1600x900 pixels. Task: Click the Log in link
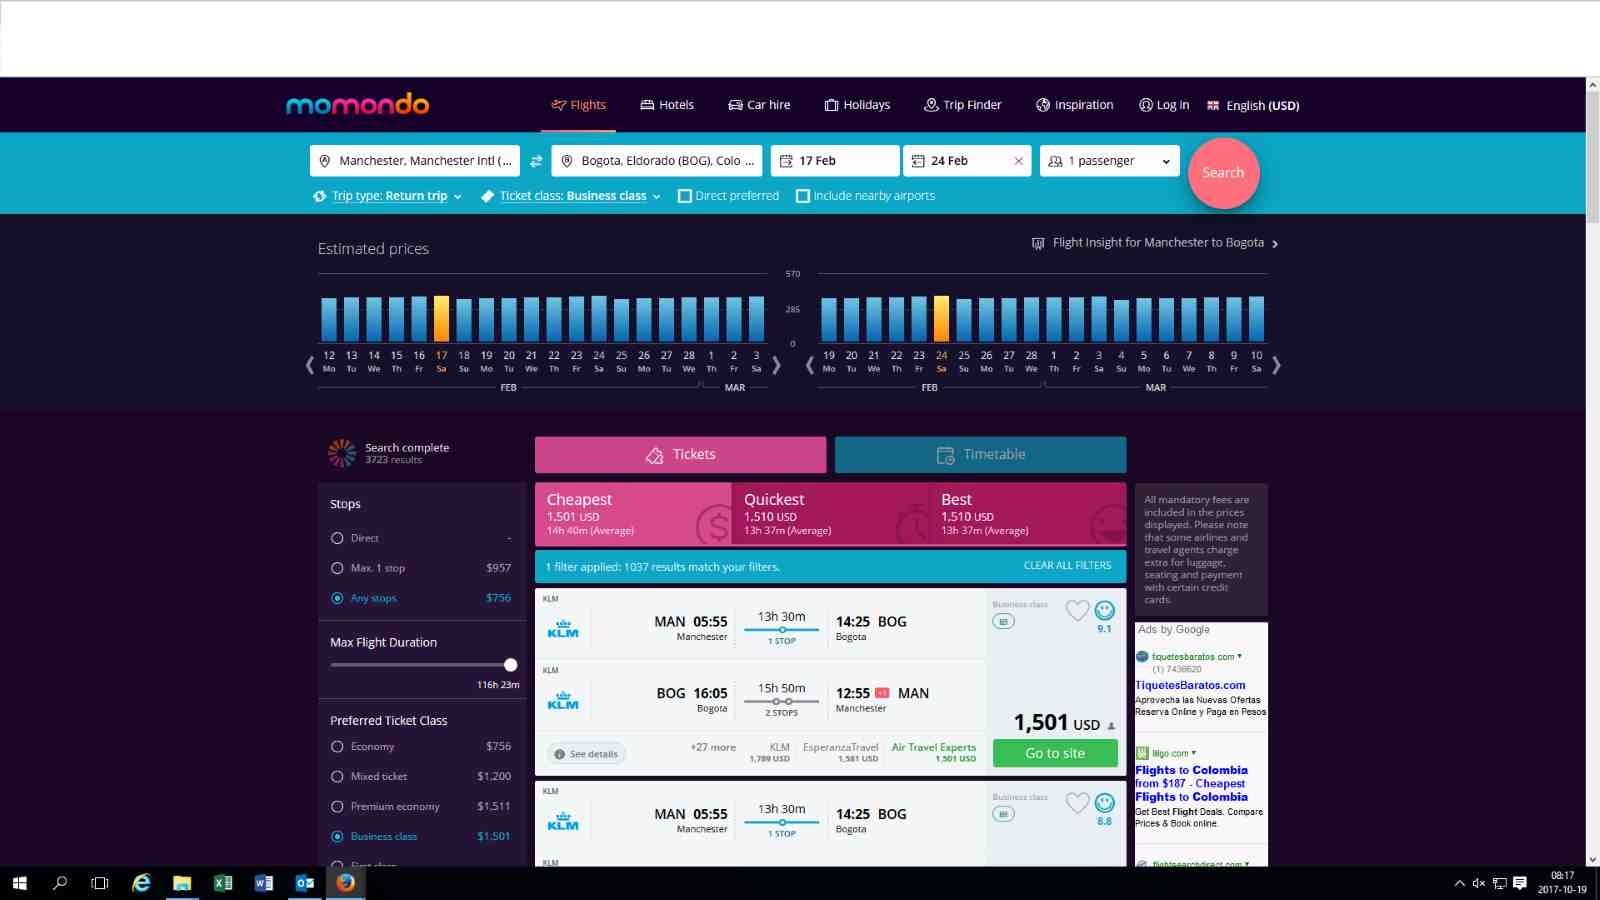pos(1164,105)
